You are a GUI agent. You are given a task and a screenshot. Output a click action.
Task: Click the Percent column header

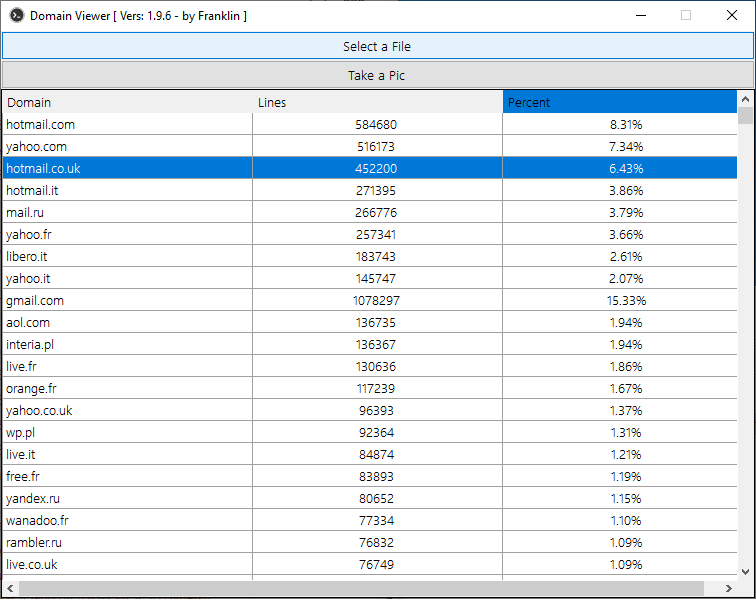[x=620, y=102]
